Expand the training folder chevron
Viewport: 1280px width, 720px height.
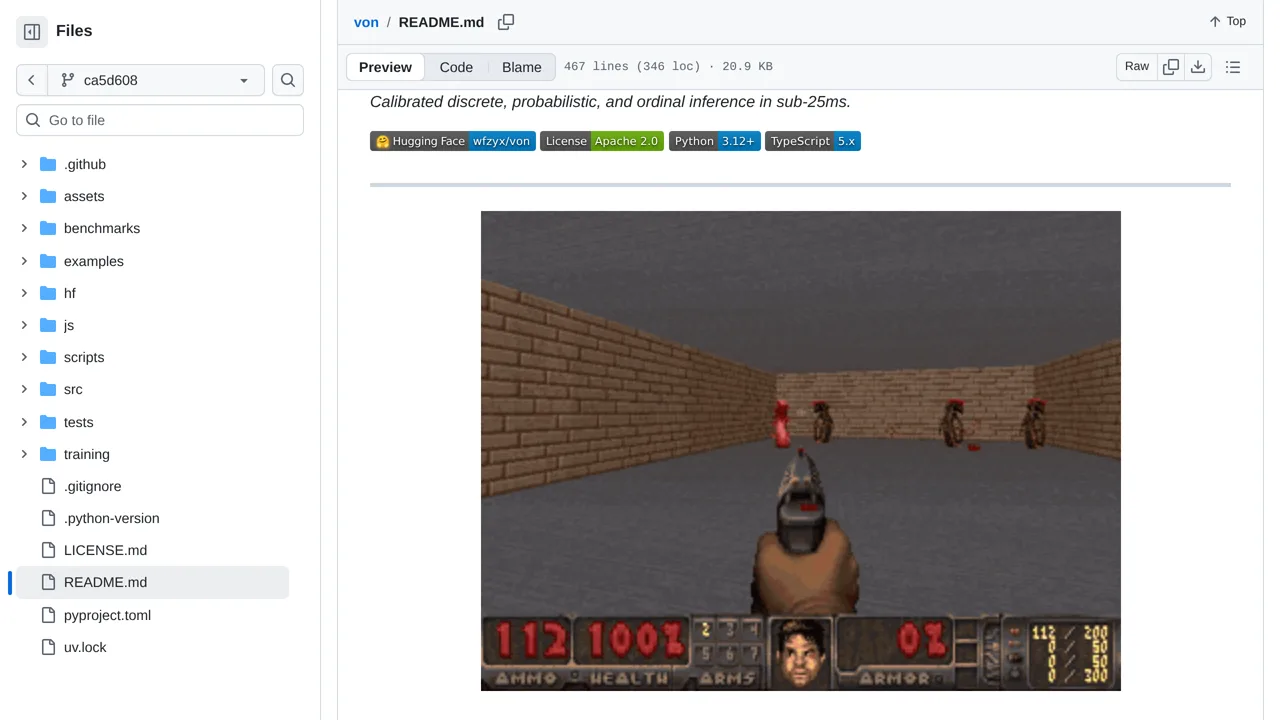[24, 454]
